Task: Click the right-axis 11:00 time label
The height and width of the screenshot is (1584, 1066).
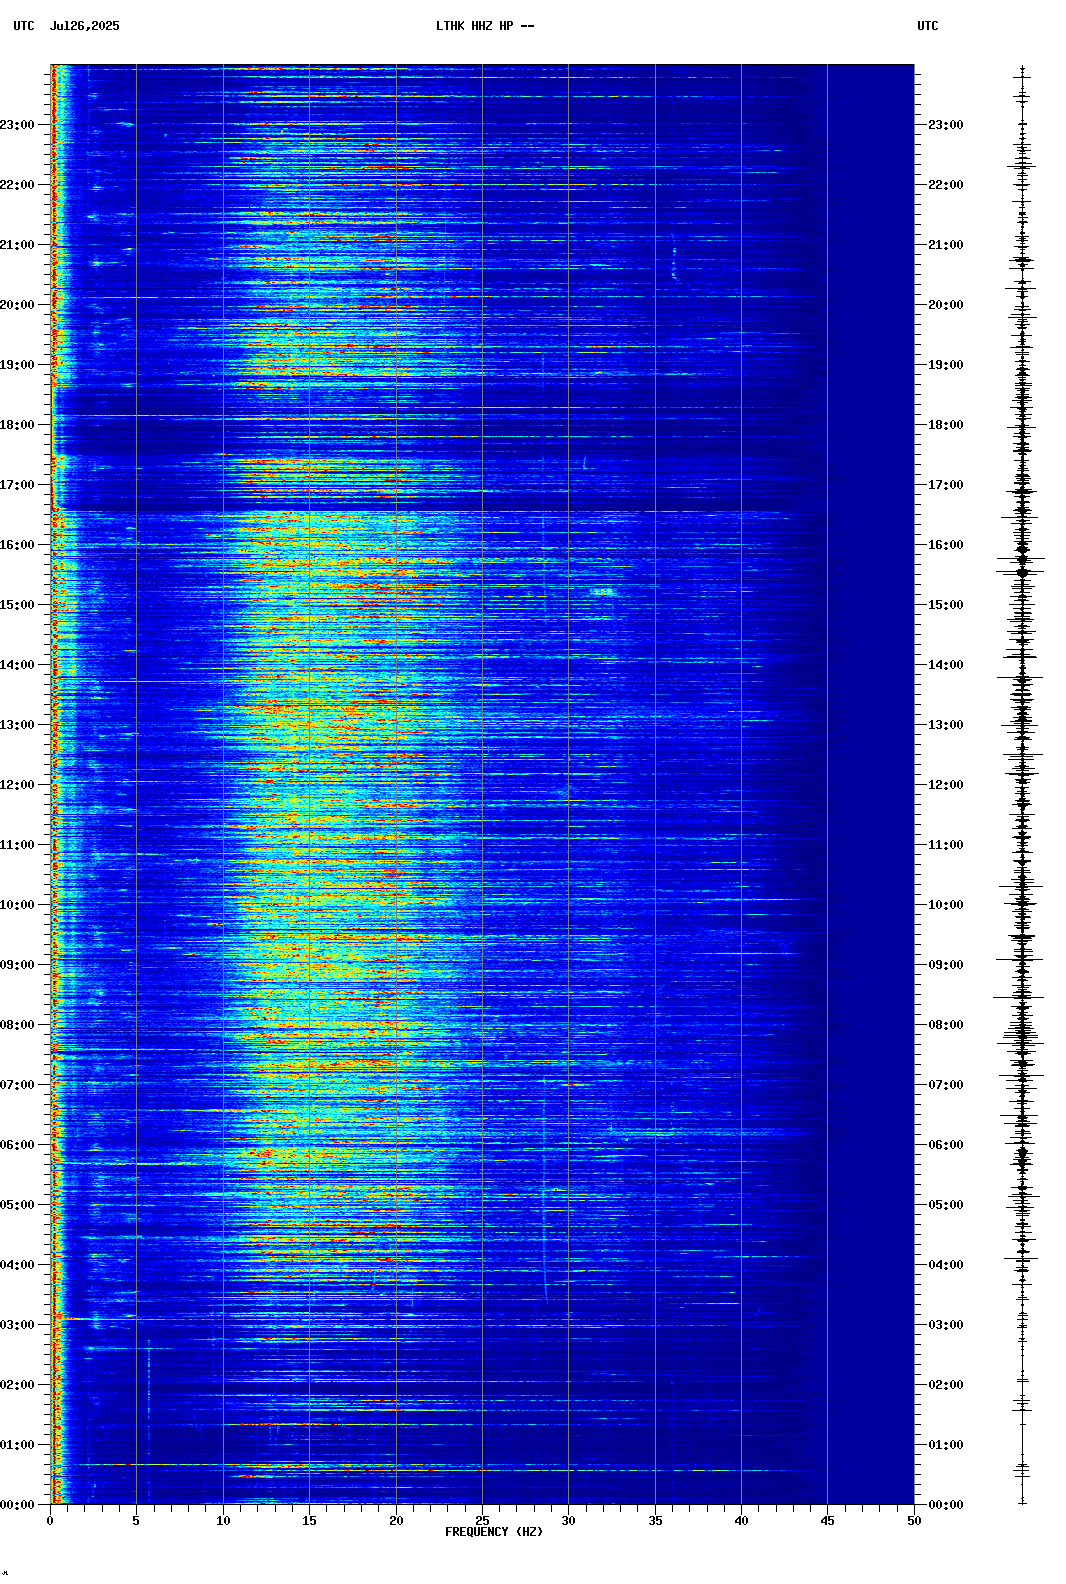Action: pos(946,845)
